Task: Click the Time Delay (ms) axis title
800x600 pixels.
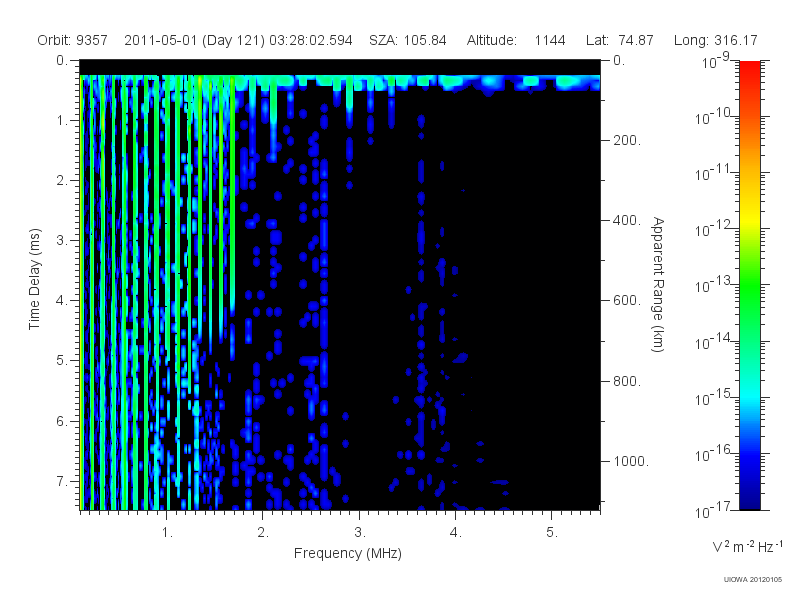Action: coord(34,279)
